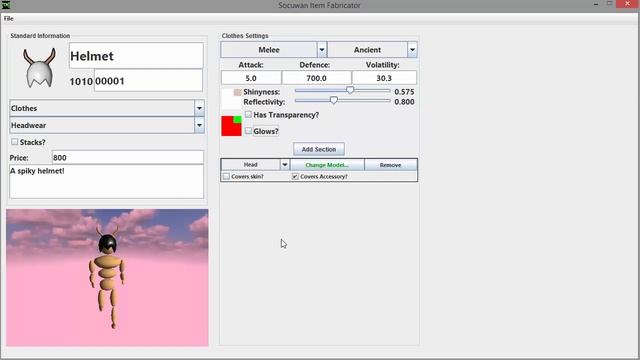Click the Defence value field 700.0
The image size is (640, 360).
pyautogui.click(x=316, y=78)
